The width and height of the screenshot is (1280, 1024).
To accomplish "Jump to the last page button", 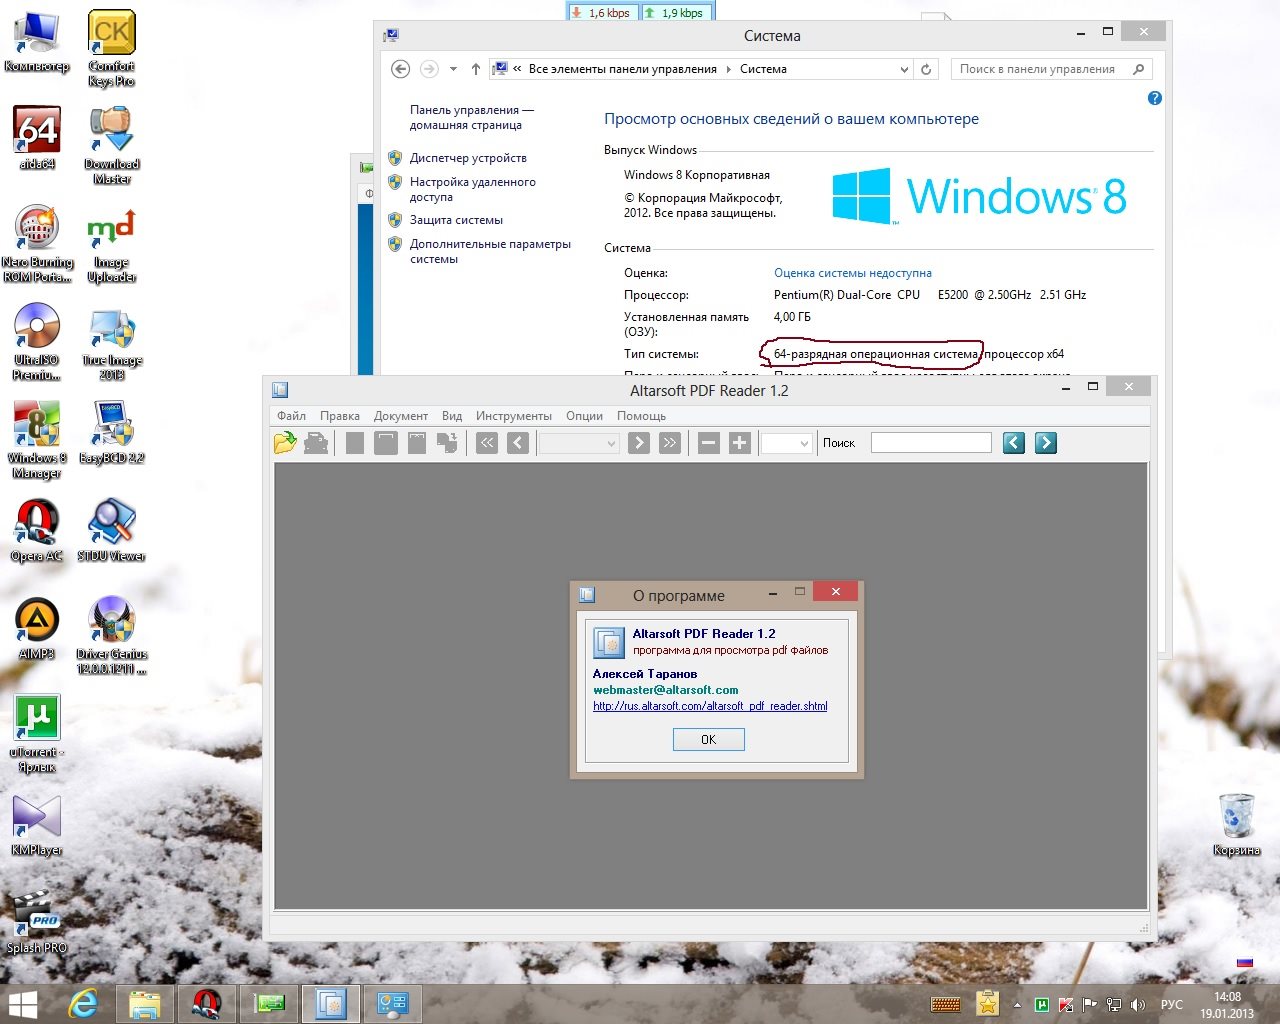I will [670, 443].
